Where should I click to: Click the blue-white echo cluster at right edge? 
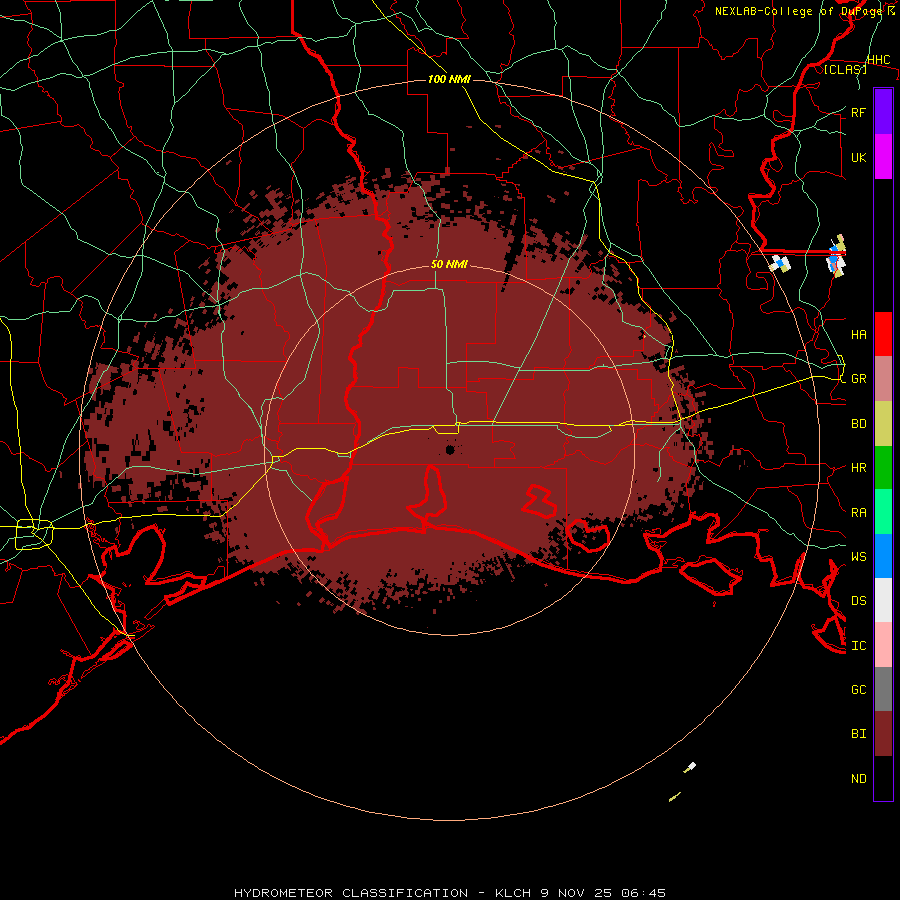coord(837,257)
